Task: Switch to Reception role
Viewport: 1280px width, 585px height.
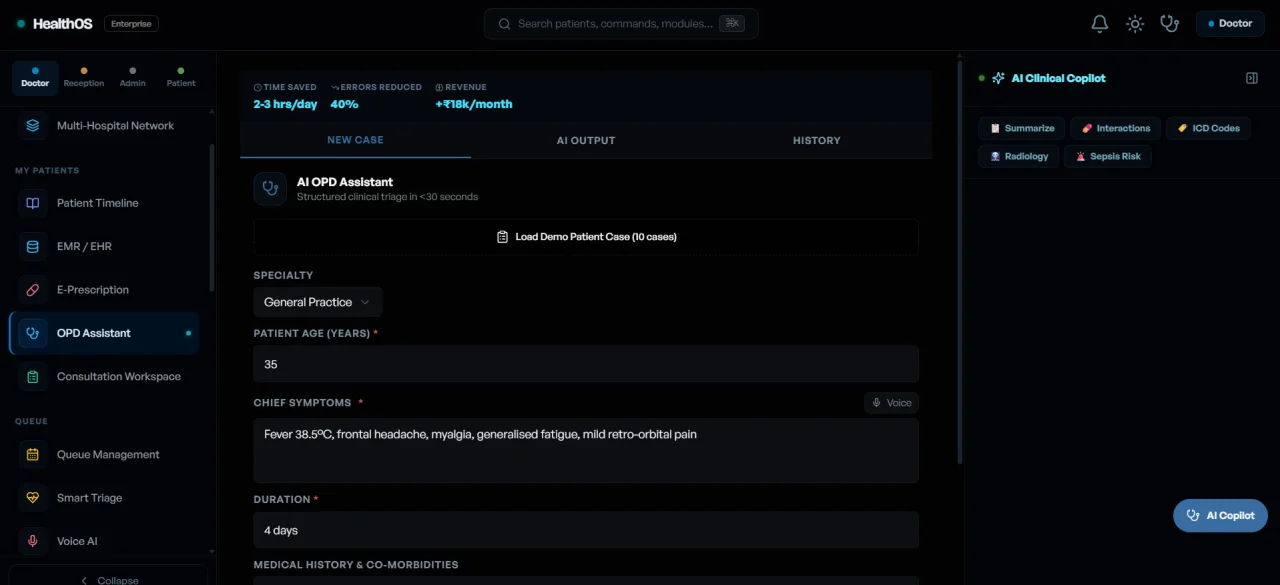Action: point(84,78)
